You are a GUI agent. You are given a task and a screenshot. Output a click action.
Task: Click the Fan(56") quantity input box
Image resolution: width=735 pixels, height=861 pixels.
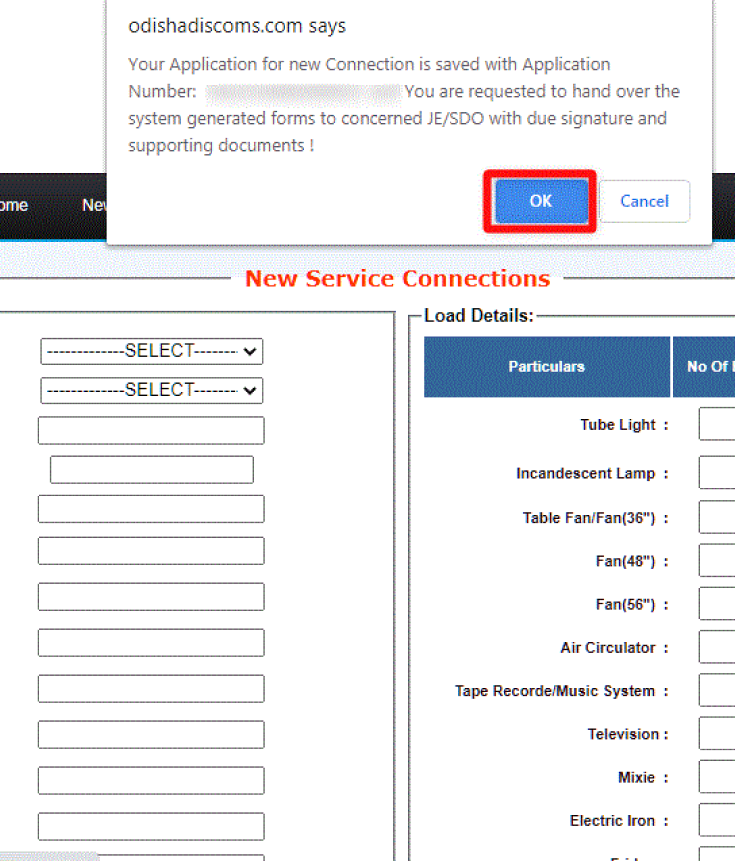[716, 604]
